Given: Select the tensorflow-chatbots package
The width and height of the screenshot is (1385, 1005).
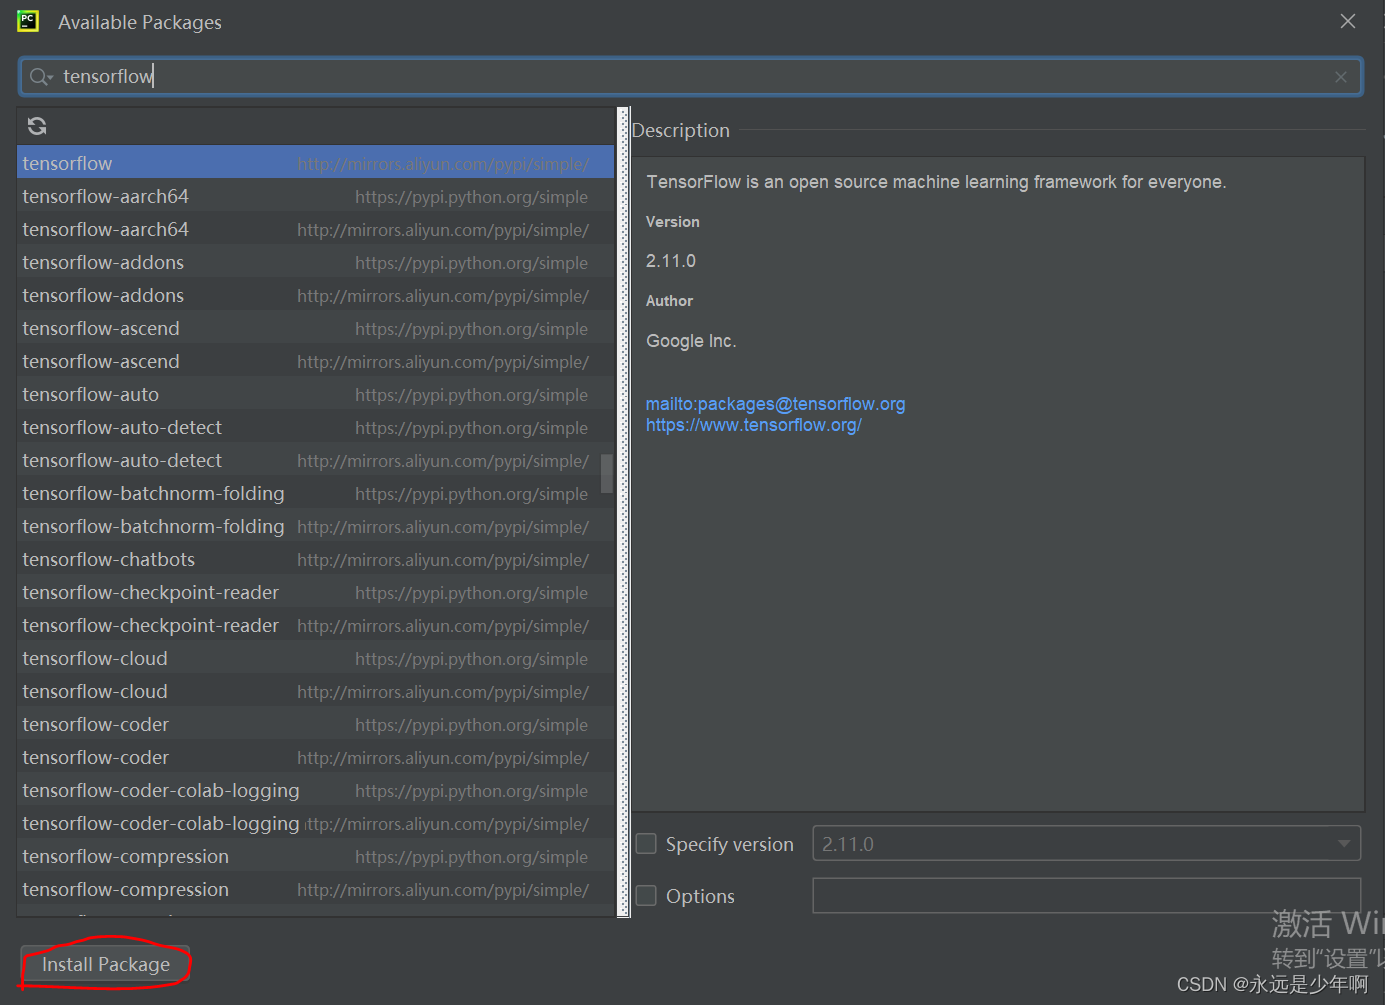Looking at the screenshot, I should point(316,559).
